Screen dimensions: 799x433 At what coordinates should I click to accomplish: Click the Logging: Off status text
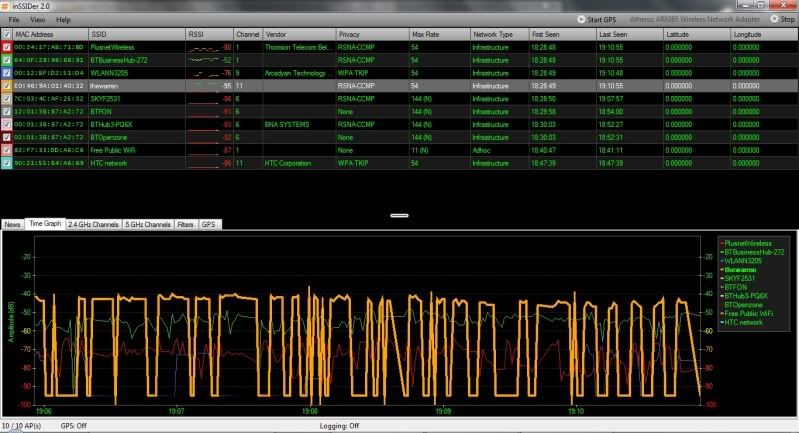[339, 426]
